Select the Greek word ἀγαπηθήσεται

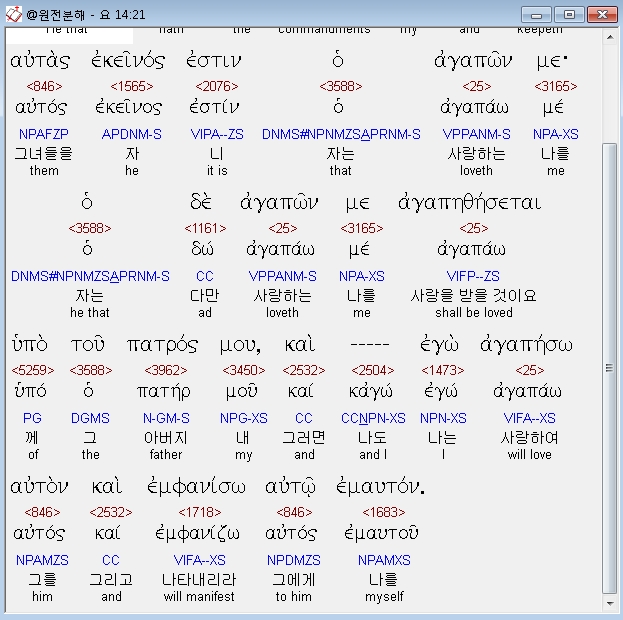click(470, 203)
